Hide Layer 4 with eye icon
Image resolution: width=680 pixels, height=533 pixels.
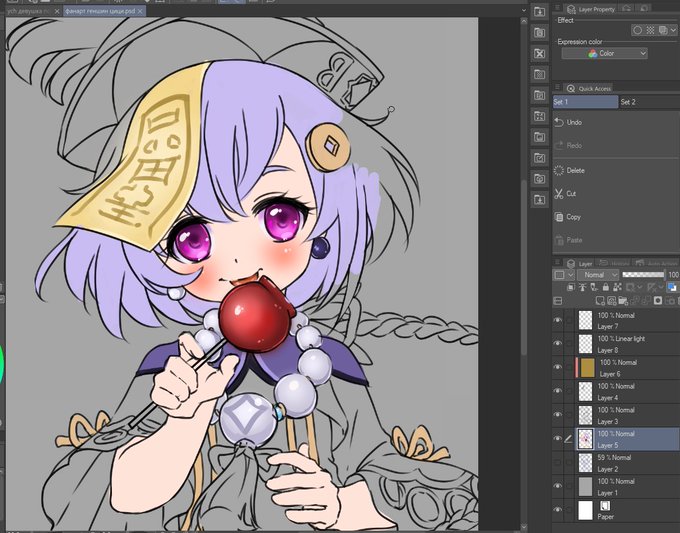pyautogui.click(x=558, y=391)
